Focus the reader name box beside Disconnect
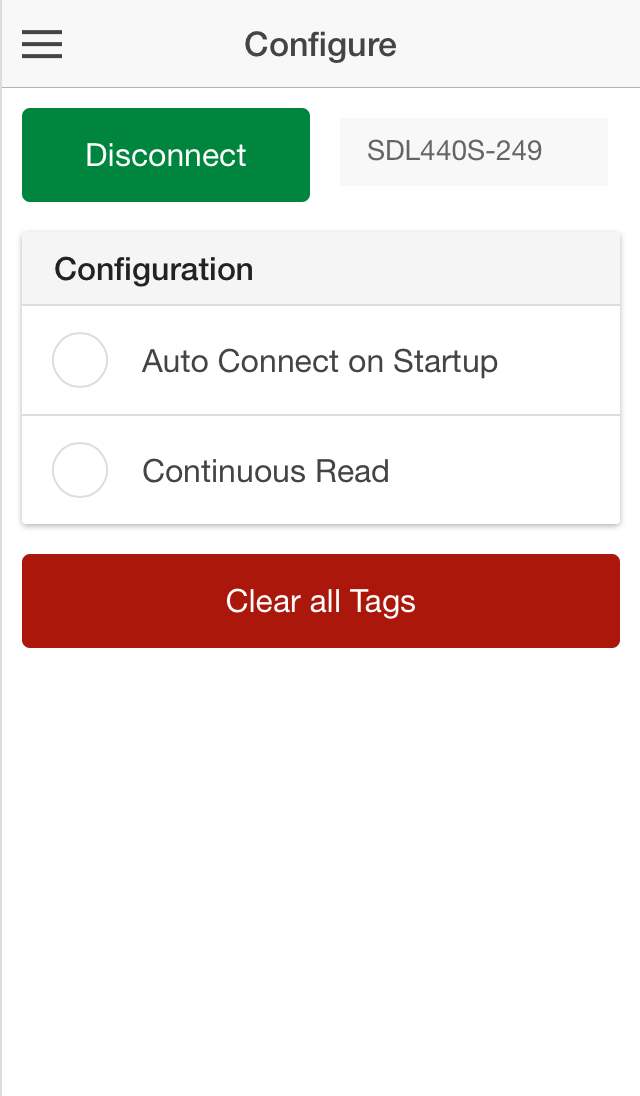This screenshot has width=640, height=1096. (473, 152)
